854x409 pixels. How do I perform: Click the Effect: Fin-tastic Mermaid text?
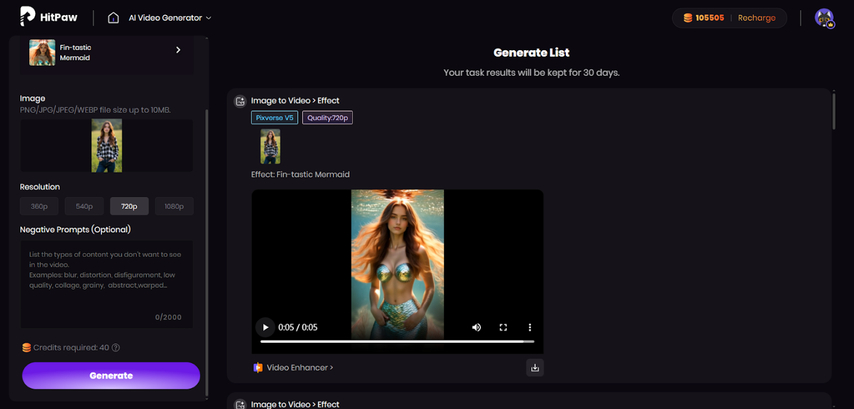pos(300,175)
